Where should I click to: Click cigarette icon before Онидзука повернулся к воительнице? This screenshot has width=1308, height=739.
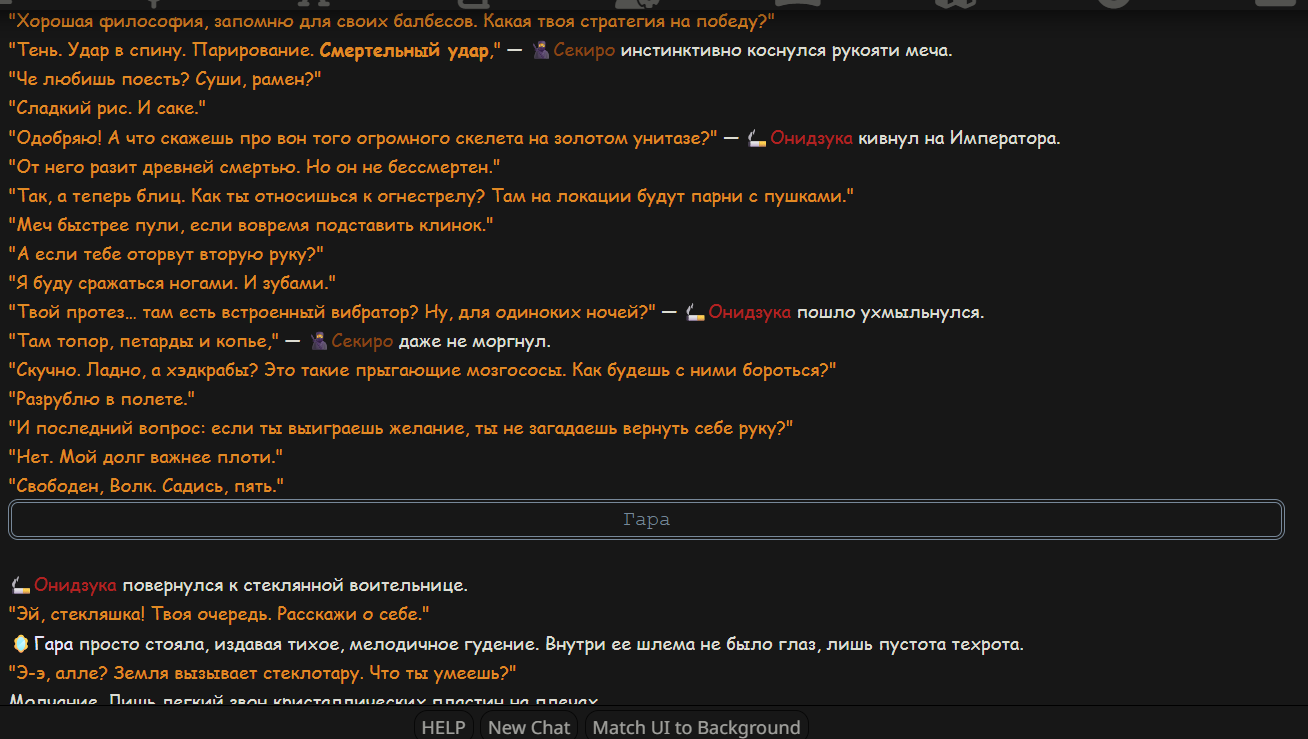click(x=20, y=585)
